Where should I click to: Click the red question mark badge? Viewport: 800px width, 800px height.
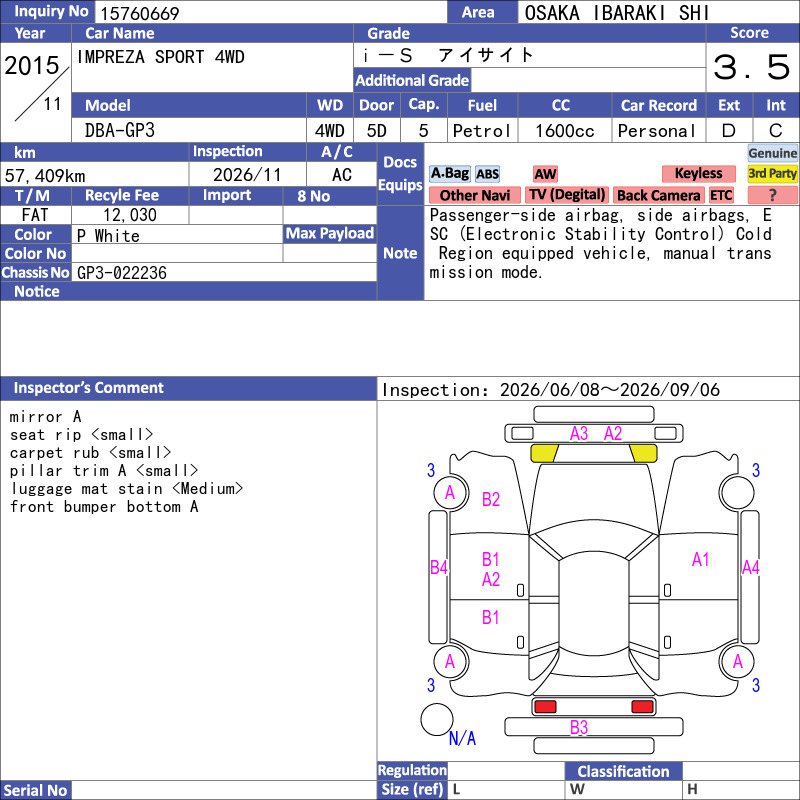772,195
